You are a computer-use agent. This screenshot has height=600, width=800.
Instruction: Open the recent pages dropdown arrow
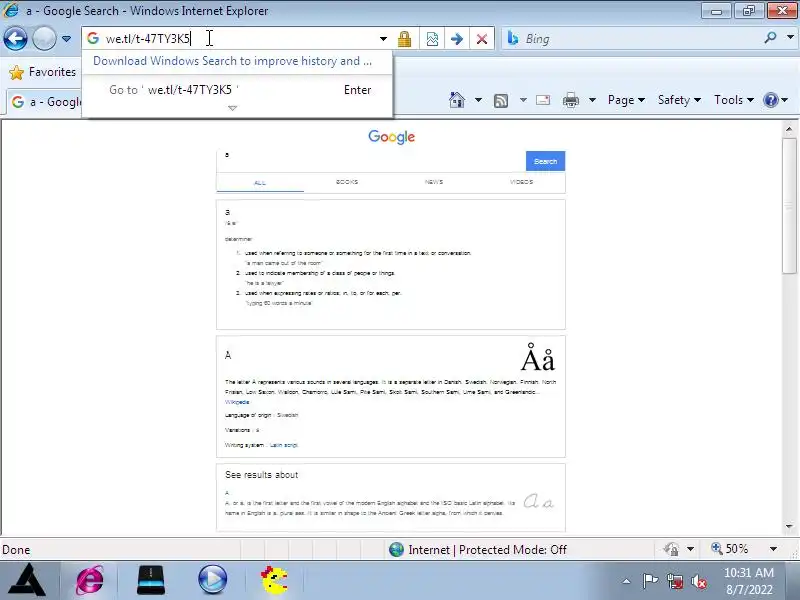[66, 39]
